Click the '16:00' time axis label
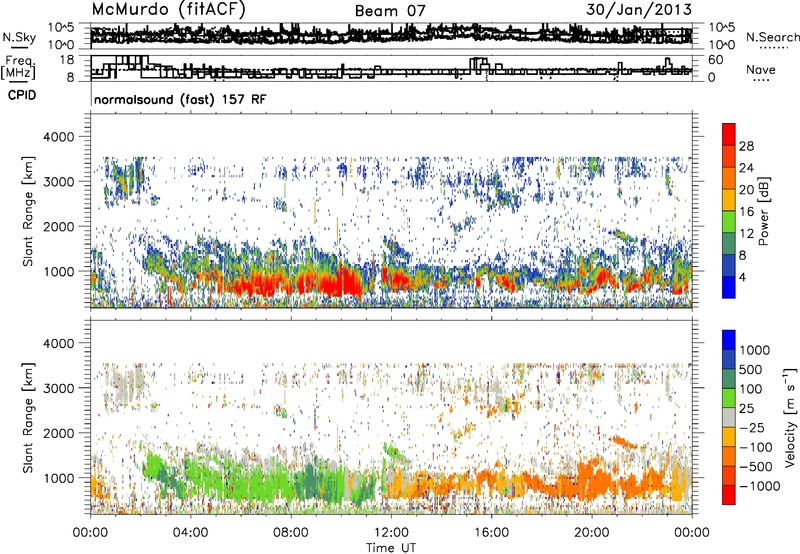The height and width of the screenshot is (554, 800). (x=491, y=533)
